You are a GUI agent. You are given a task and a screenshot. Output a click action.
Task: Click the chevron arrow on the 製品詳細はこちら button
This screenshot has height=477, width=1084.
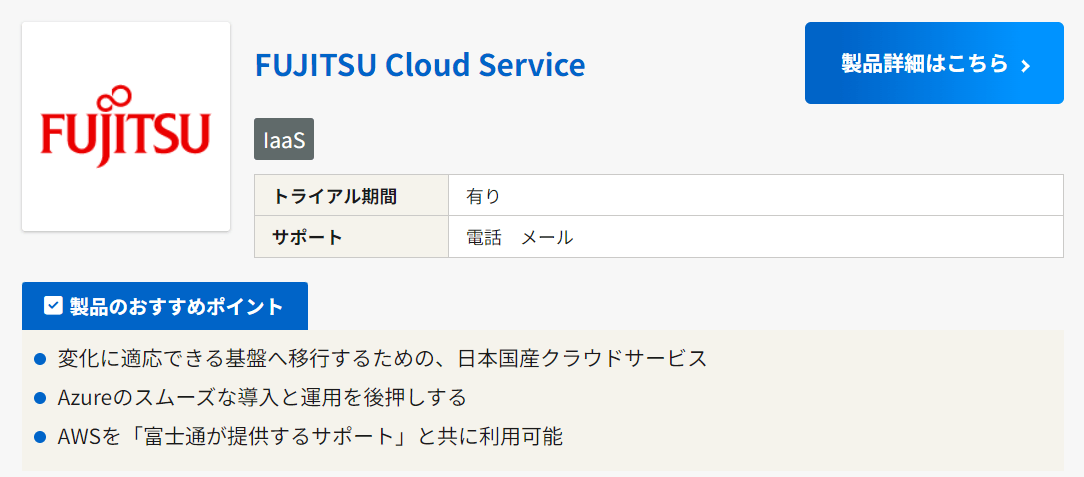tap(1026, 65)
